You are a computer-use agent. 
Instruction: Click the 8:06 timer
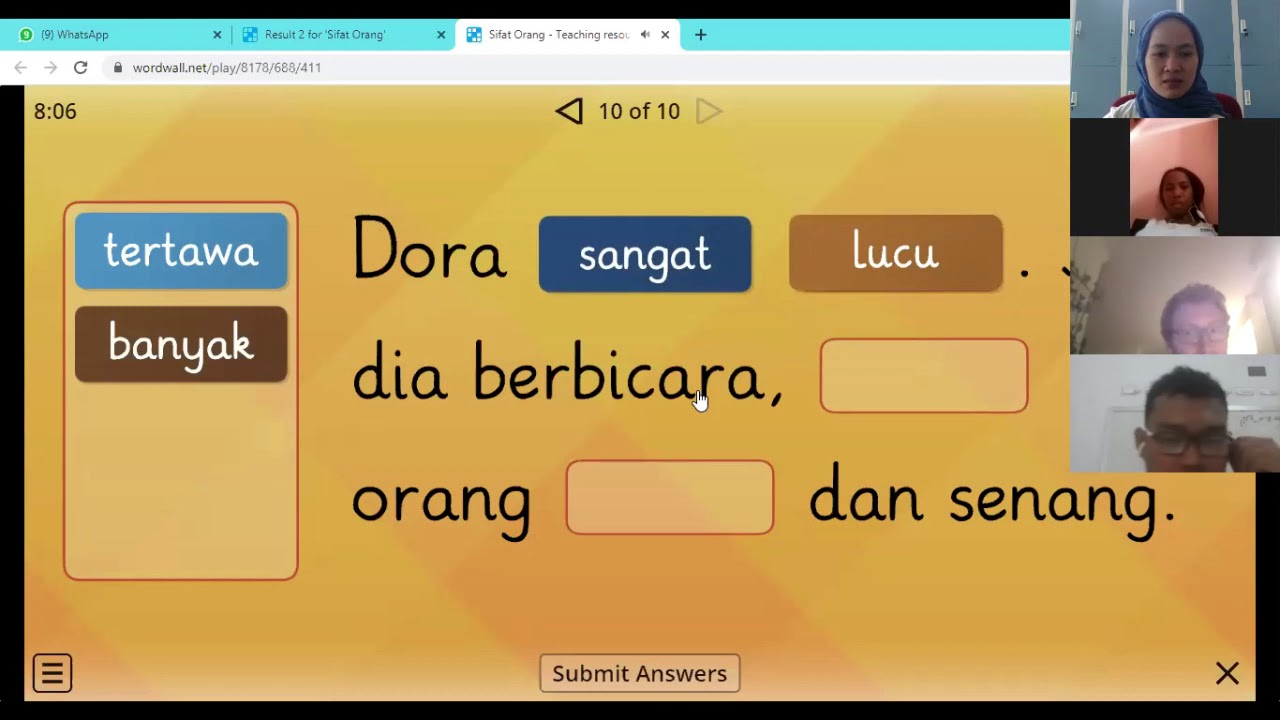tap(55, 111)
